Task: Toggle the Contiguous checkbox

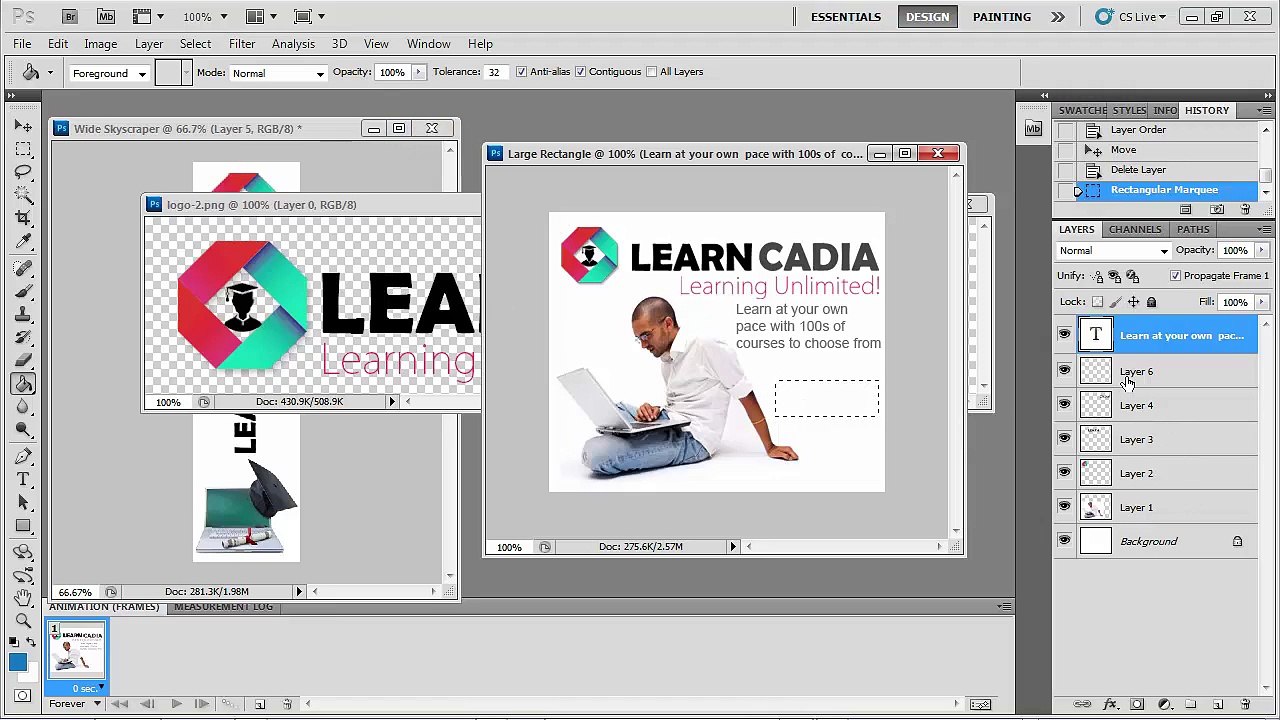Action: tap(580, 72)
